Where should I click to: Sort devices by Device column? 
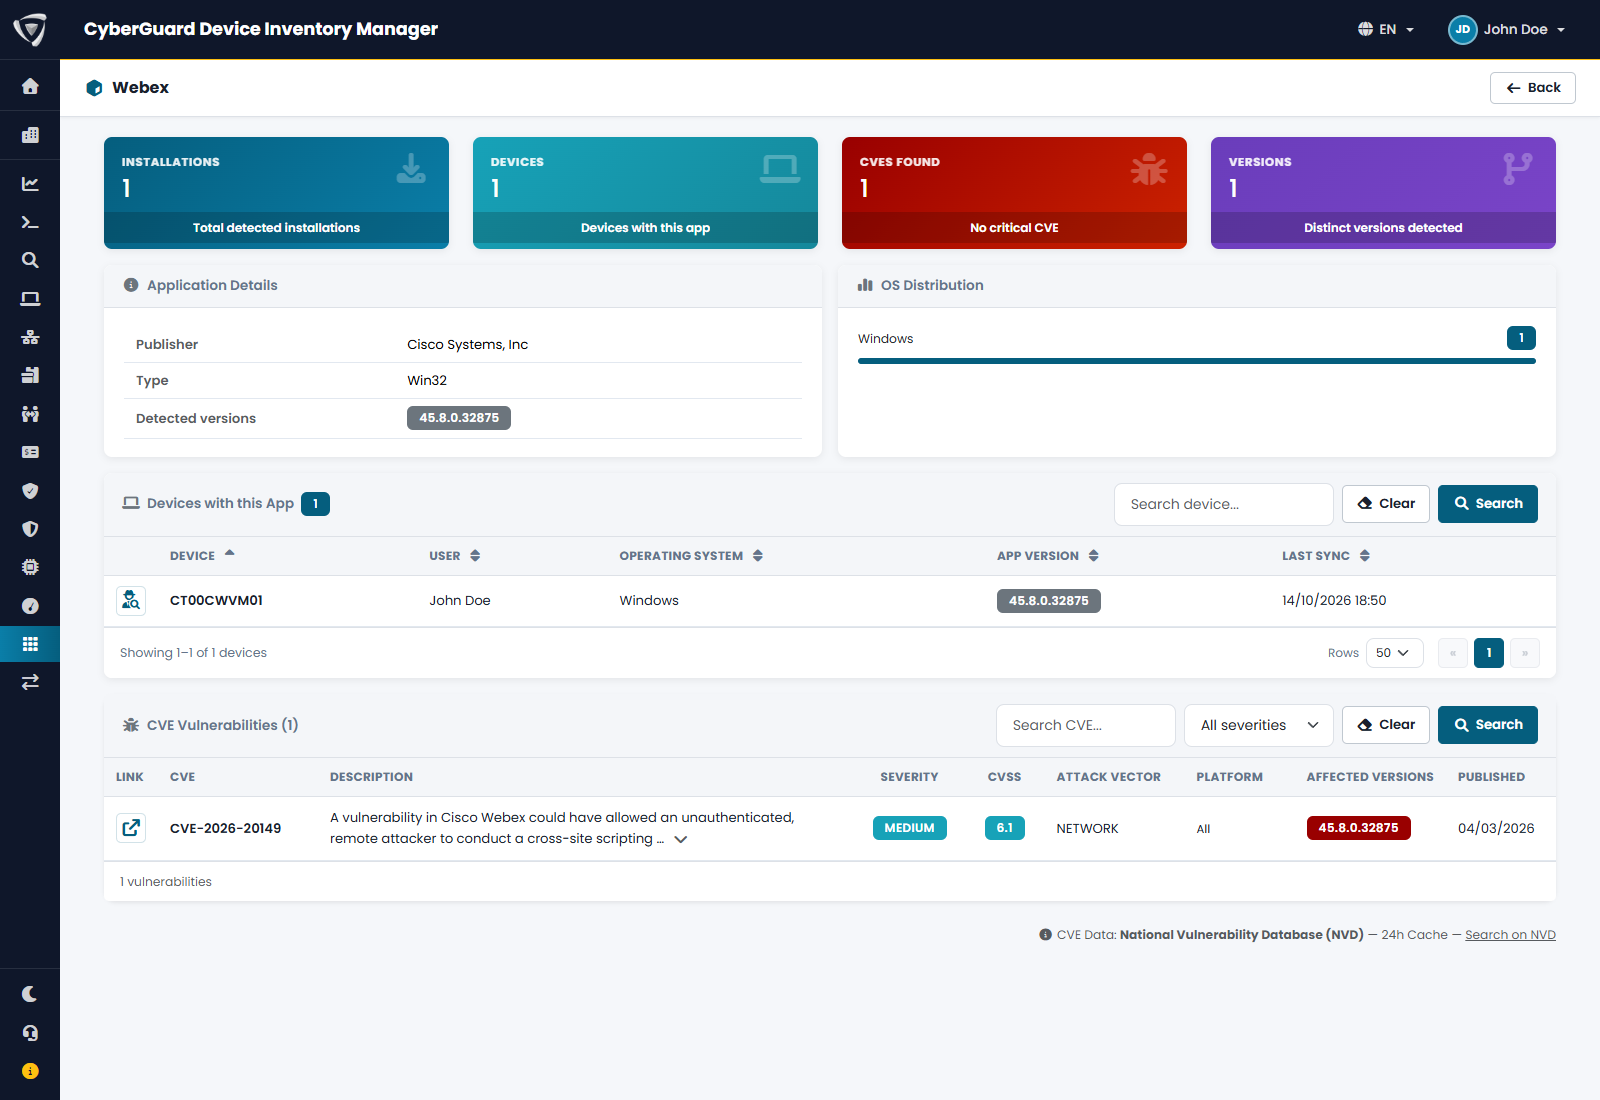pos(202,555)
